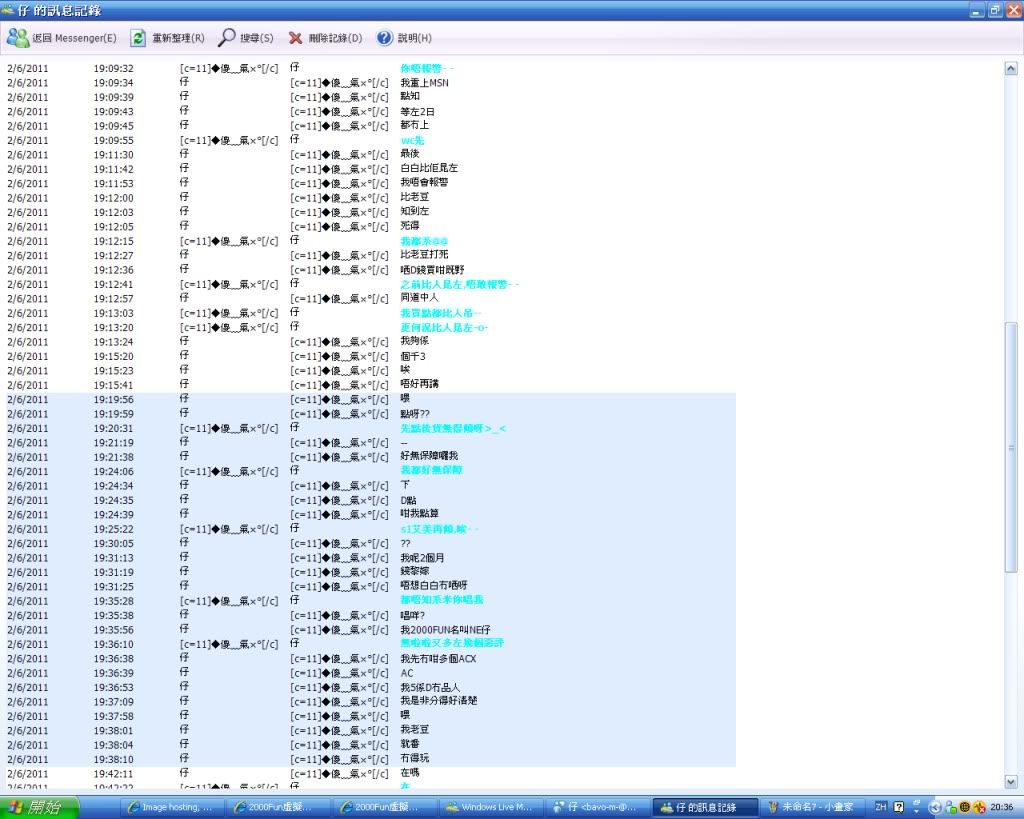The image size is (1024, 819).
Task: Click the system clock showing 20:36
Action: pos(1002,807)
